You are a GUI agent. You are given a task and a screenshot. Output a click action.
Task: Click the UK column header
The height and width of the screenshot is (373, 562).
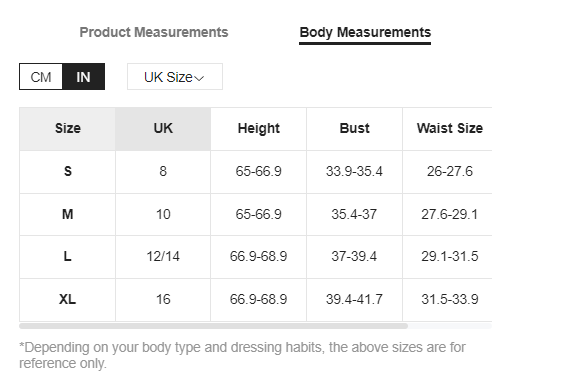(163, 129)
